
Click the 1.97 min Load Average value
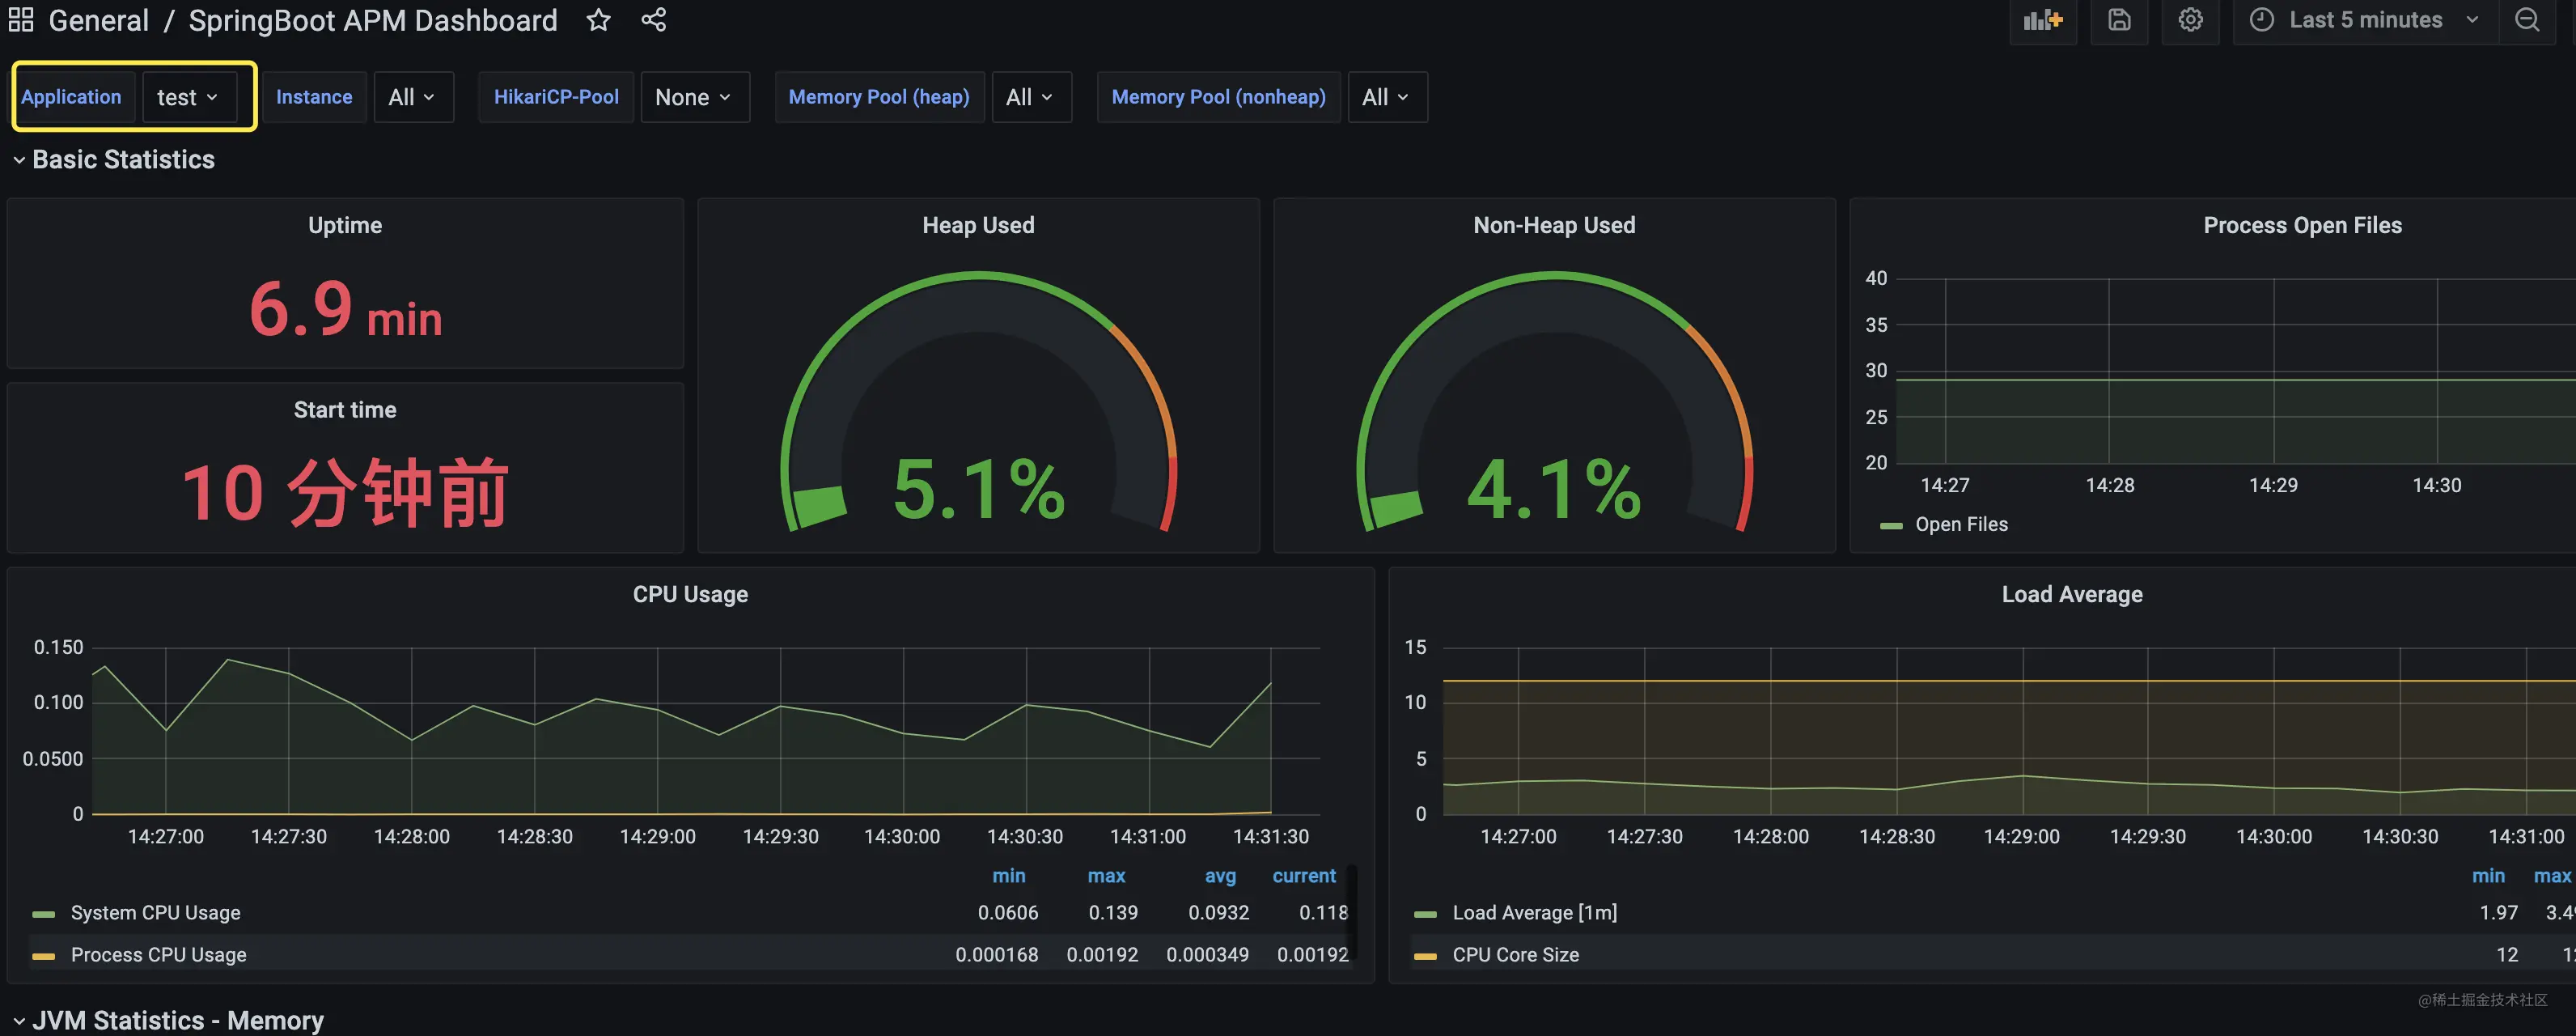pos(2498,913)
